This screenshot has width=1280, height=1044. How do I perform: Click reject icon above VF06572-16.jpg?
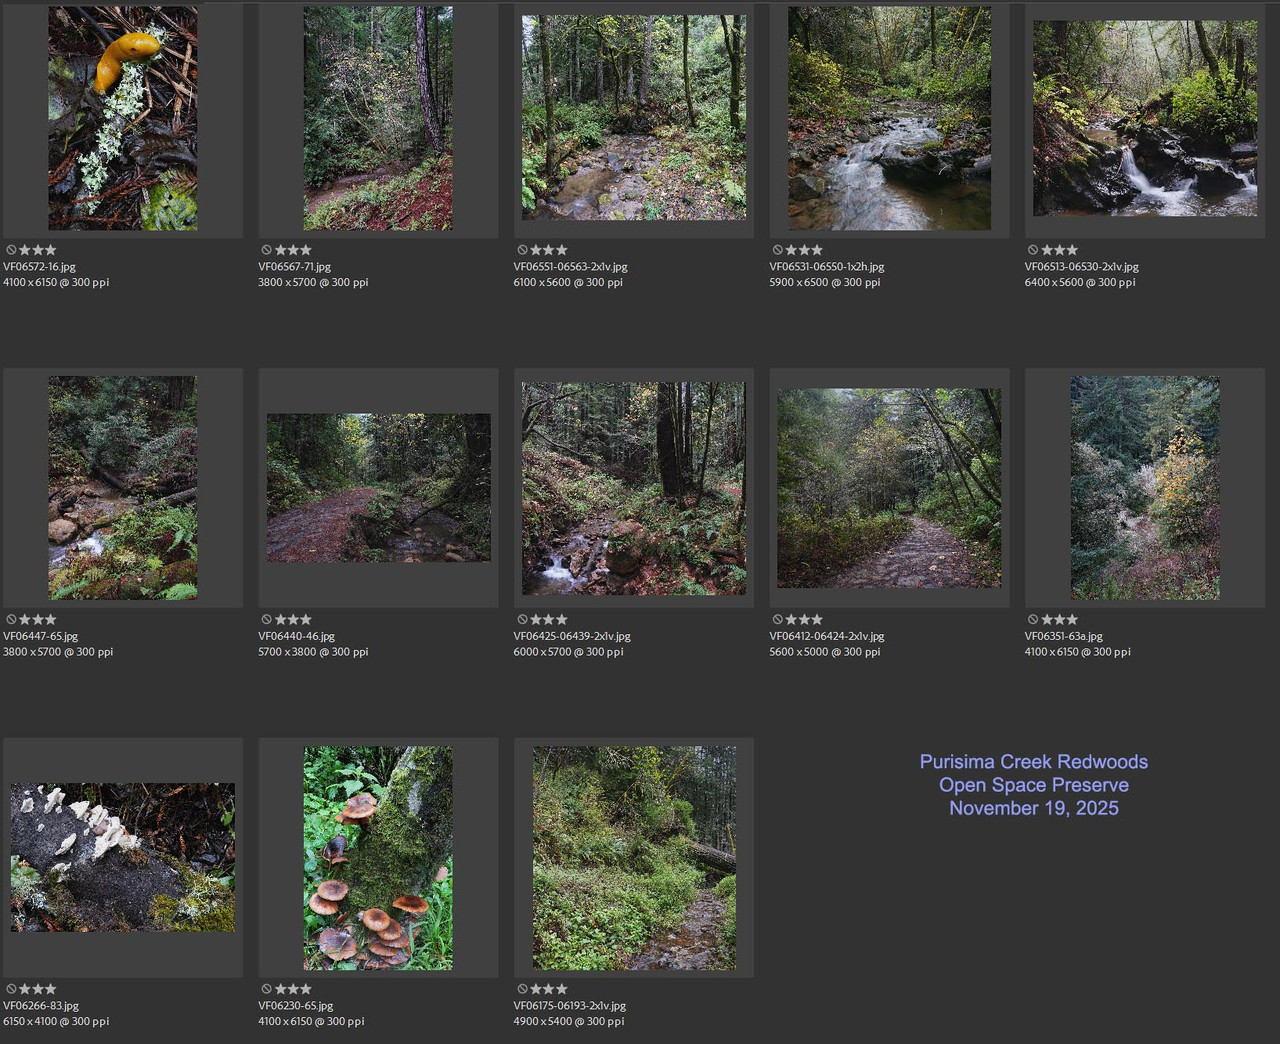point(11,250)
